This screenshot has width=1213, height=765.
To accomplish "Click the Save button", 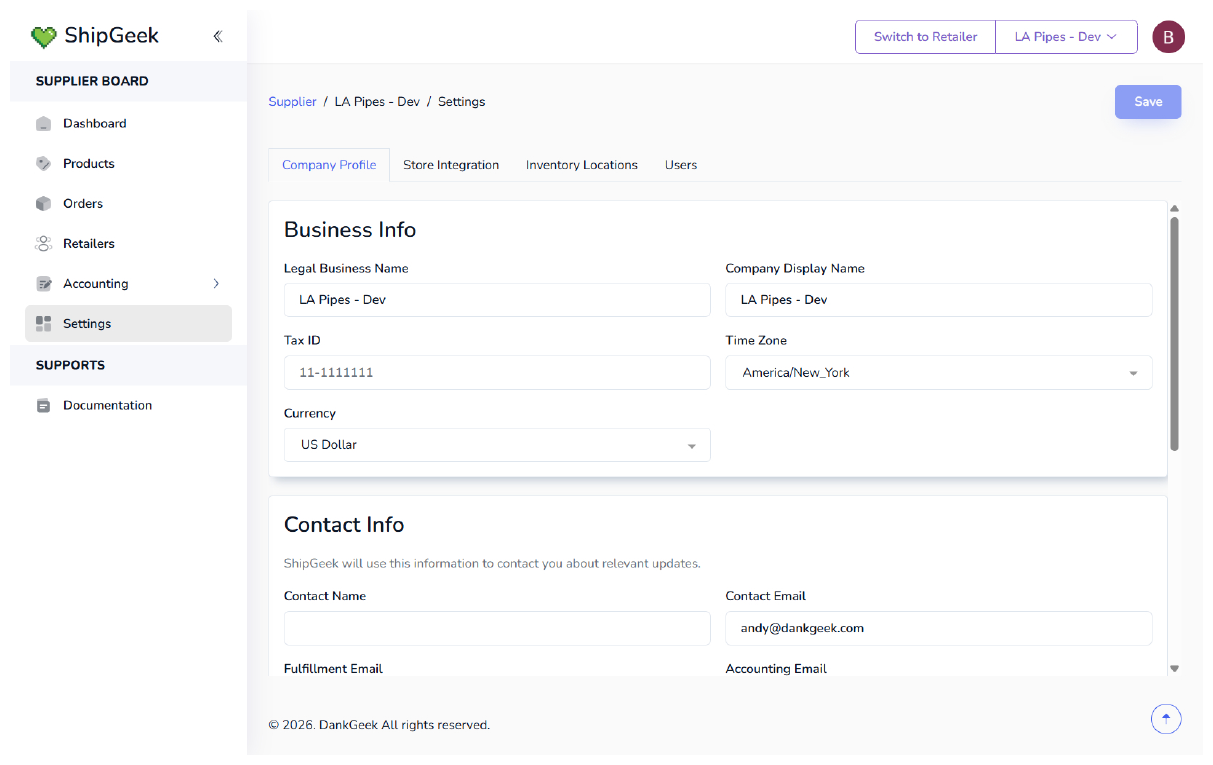I will [1148, 102].
